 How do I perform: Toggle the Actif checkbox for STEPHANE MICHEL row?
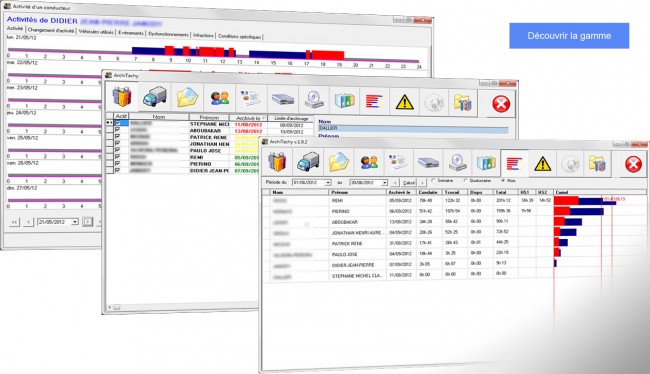coord(118,123)
